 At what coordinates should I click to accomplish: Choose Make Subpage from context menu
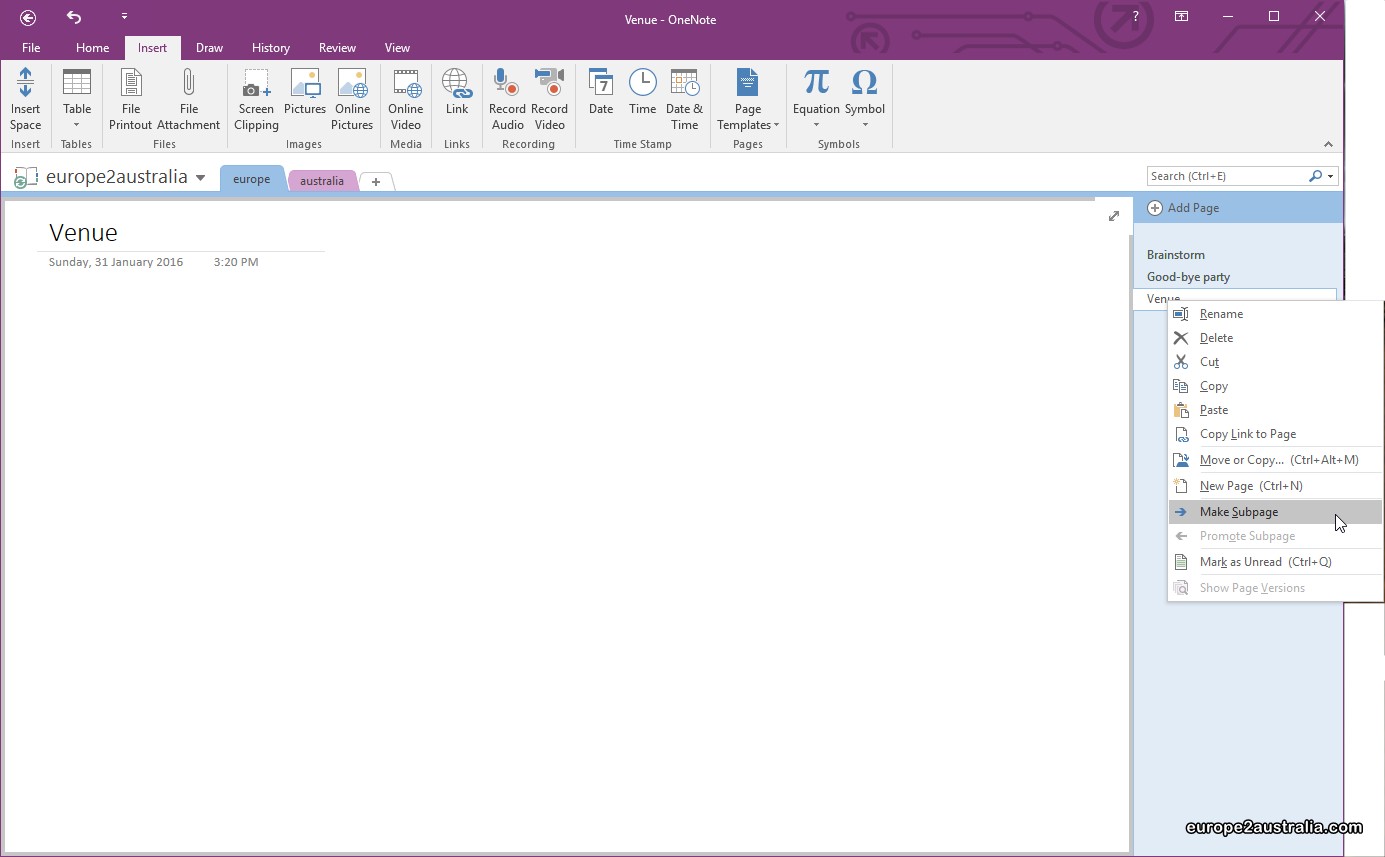coord(1238,512)
